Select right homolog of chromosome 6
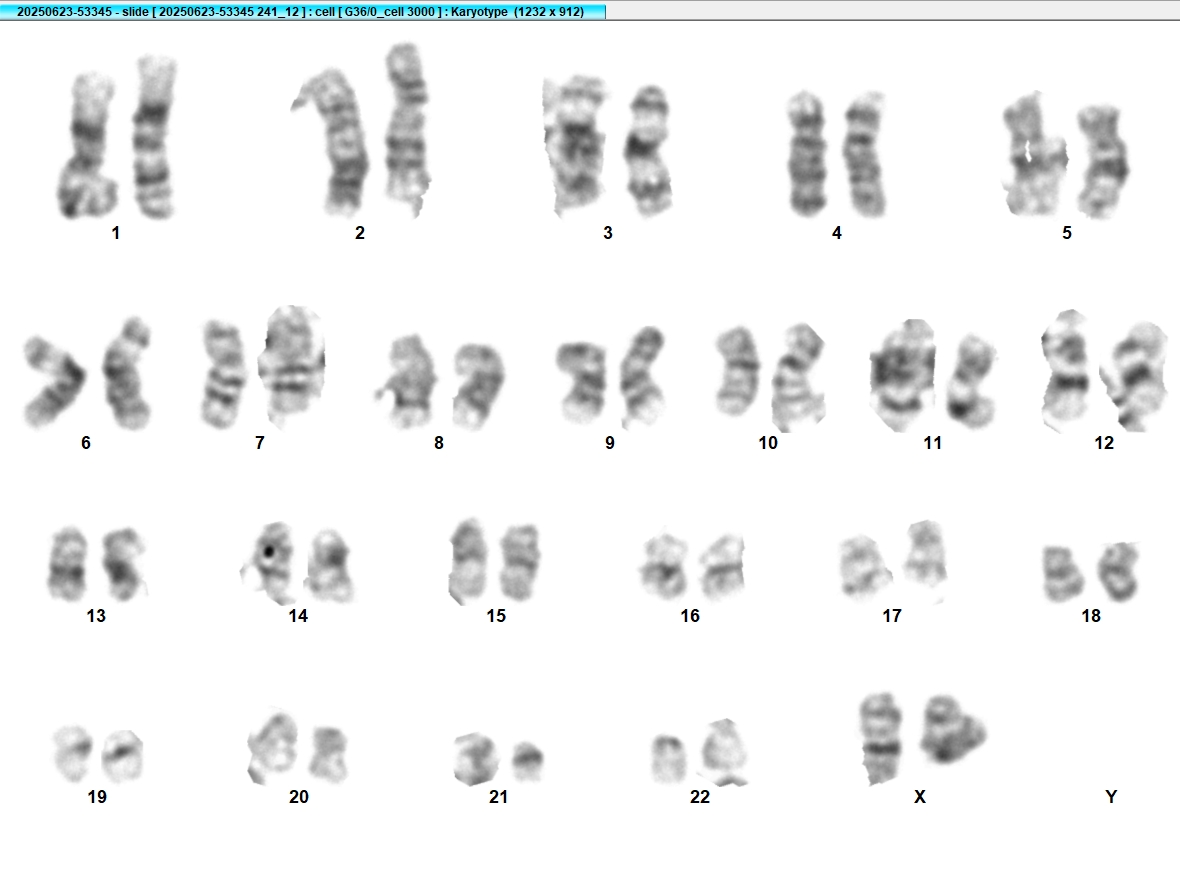 [x=126, y=373]
